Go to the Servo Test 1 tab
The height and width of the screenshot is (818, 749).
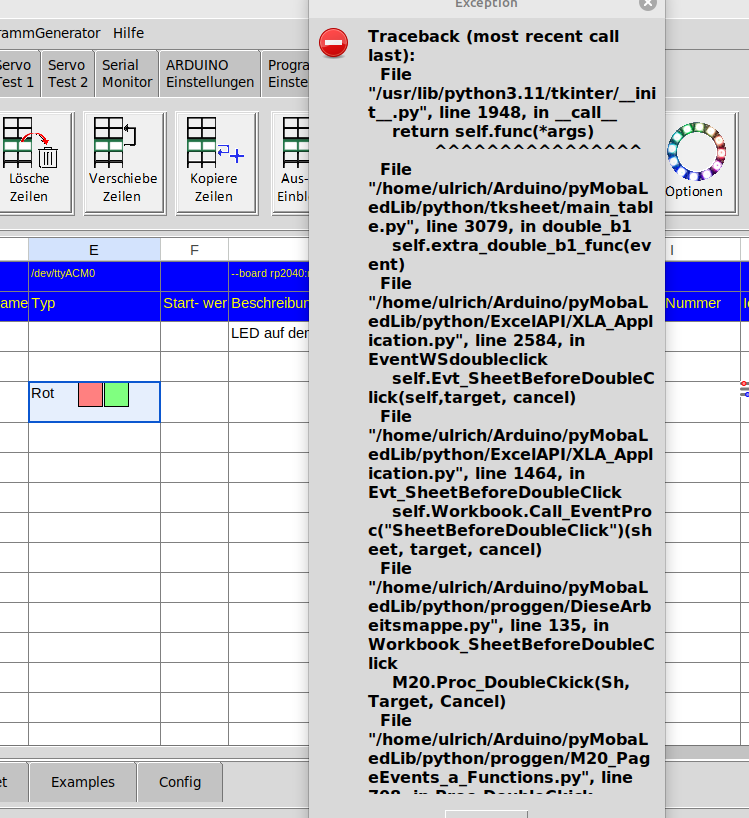(x=16, y=74)
